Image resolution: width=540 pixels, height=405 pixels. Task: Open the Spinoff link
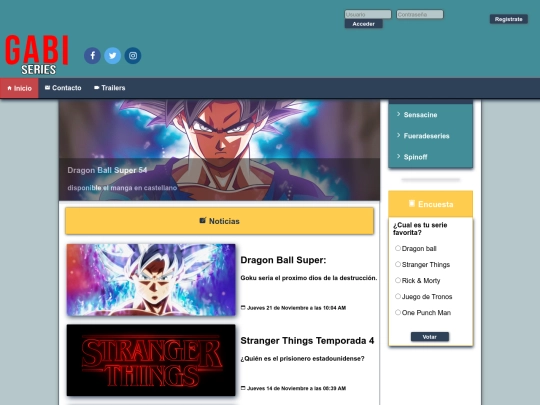415,157
